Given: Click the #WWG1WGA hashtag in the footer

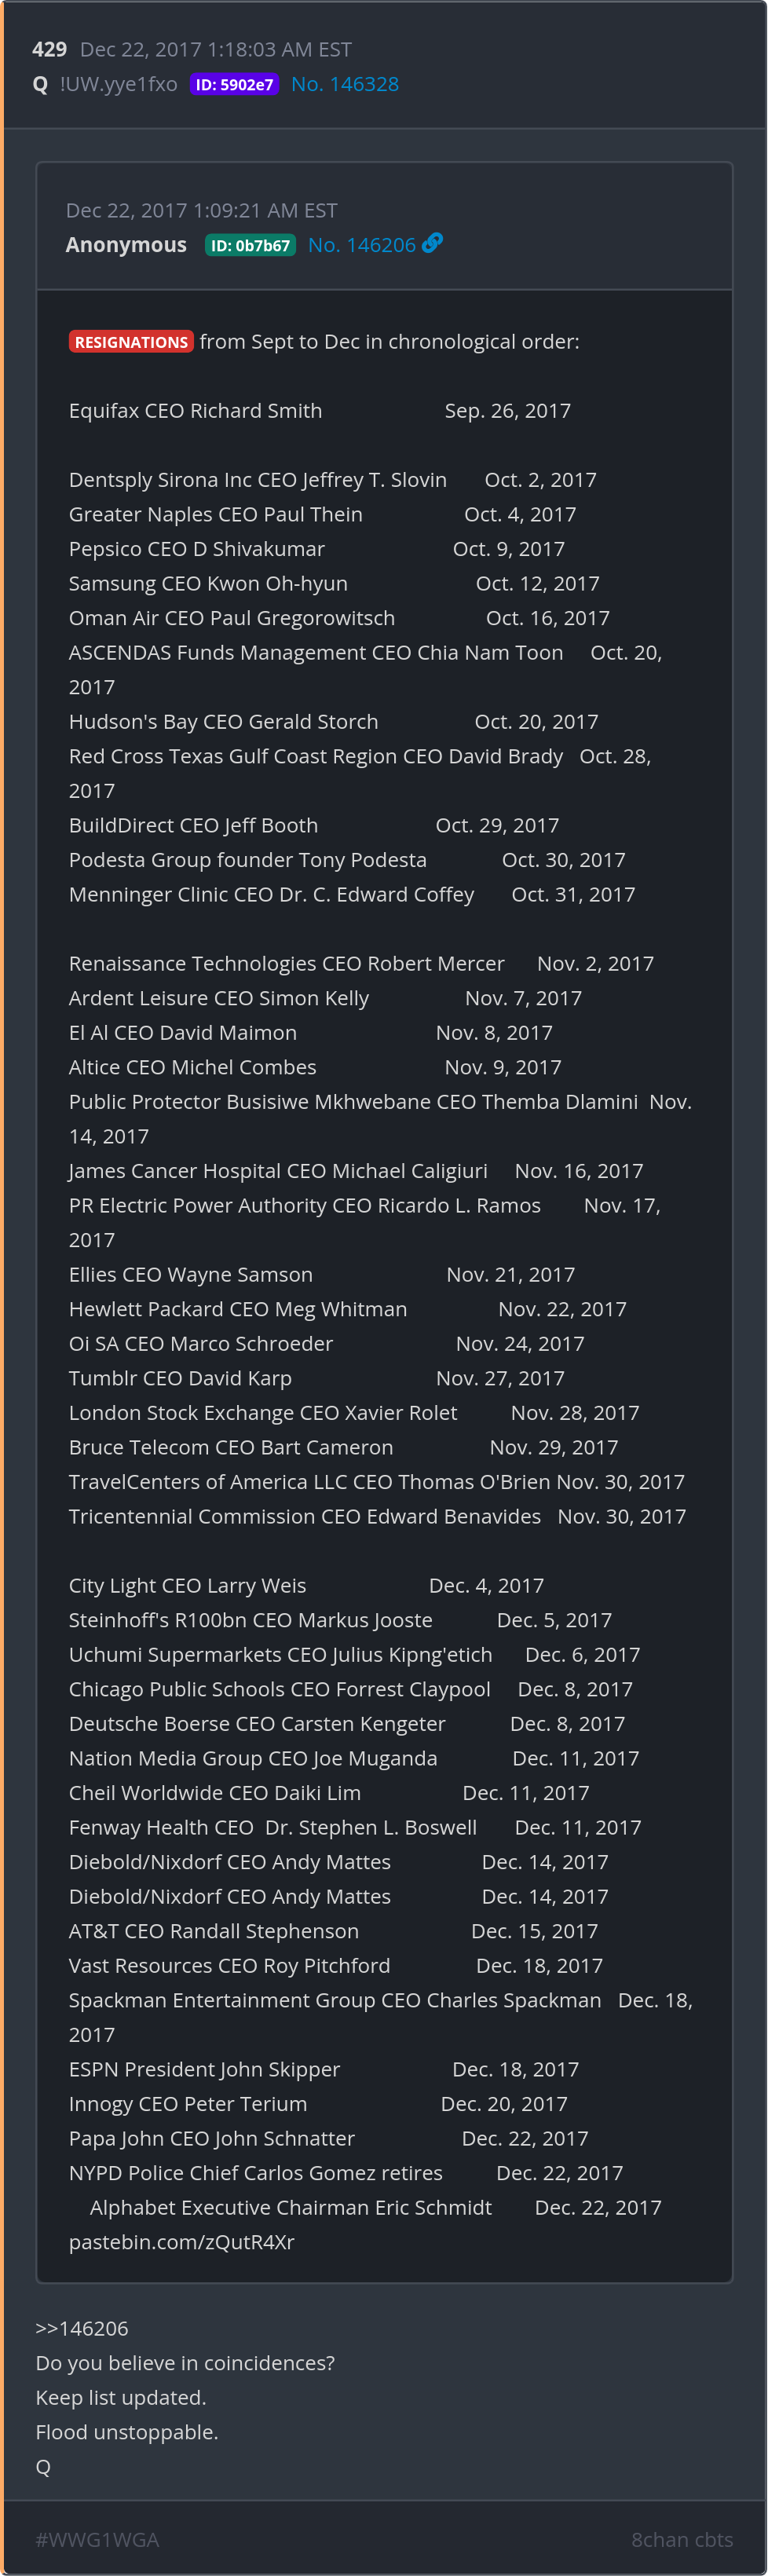Looking at the screenshot, I should (x=97, y=2539).
